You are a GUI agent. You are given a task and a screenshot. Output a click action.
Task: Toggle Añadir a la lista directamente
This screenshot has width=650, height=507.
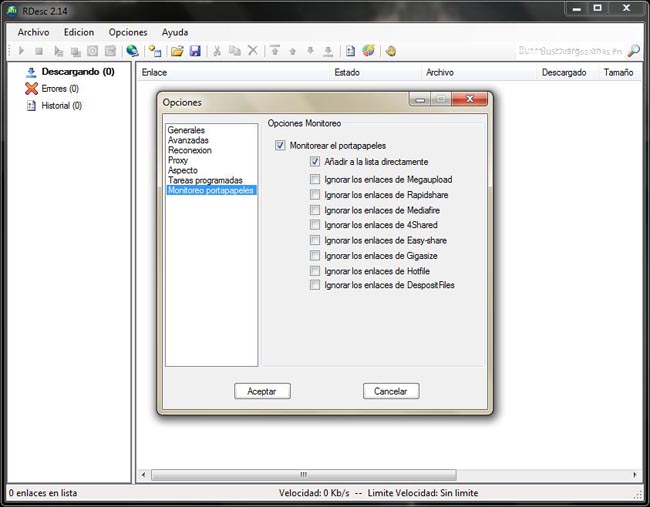(315, 162)
